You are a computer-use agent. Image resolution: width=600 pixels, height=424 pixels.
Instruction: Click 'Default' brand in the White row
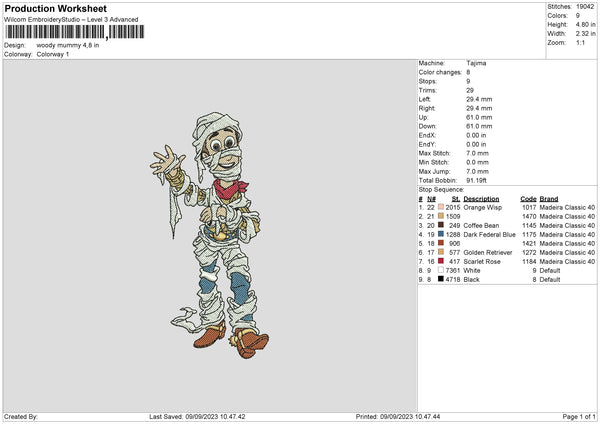click(550, 271)
